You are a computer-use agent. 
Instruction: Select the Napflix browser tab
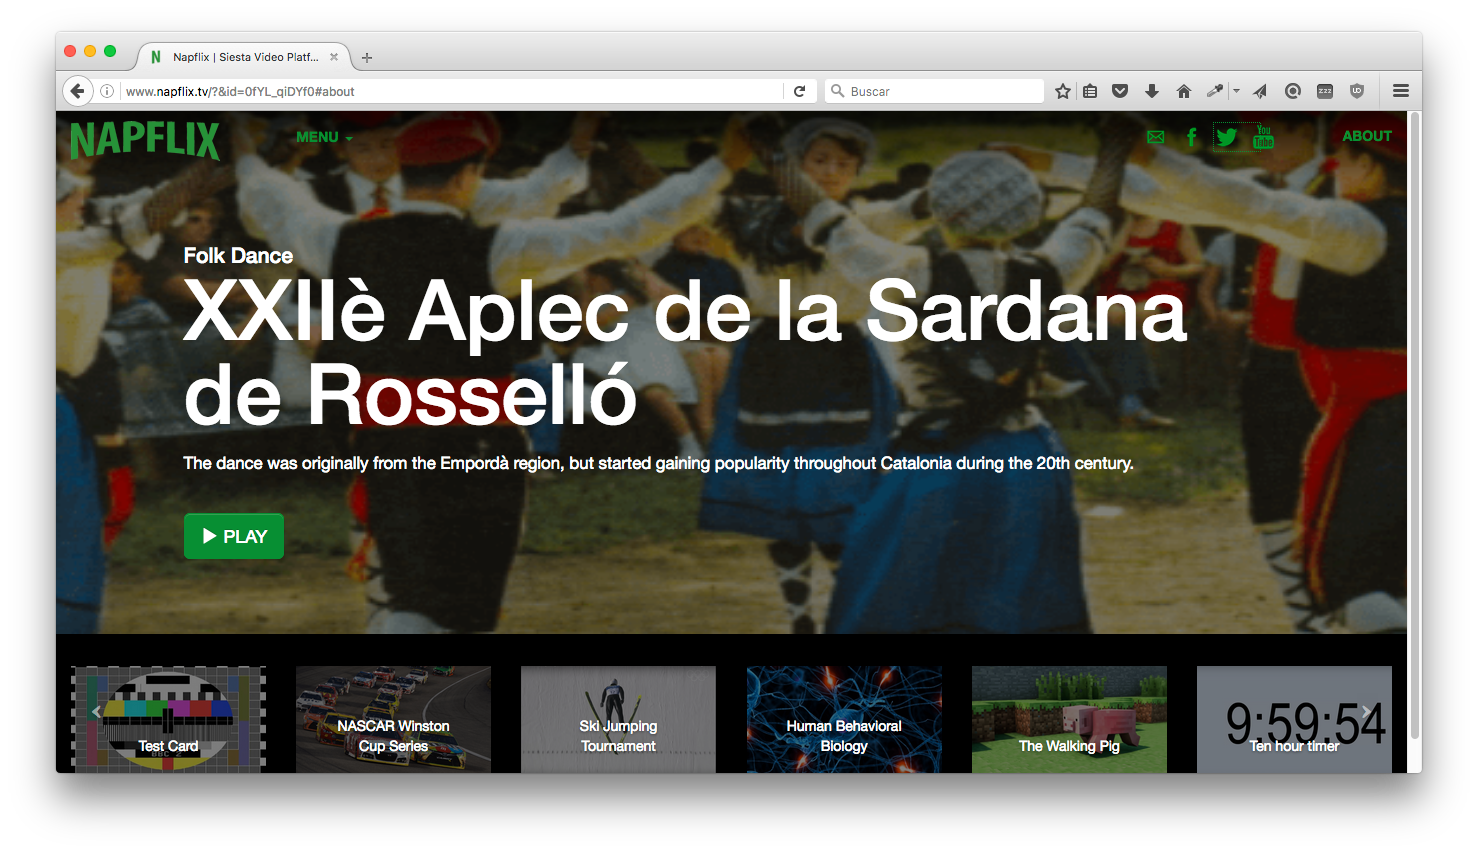[x=243, y=57]
